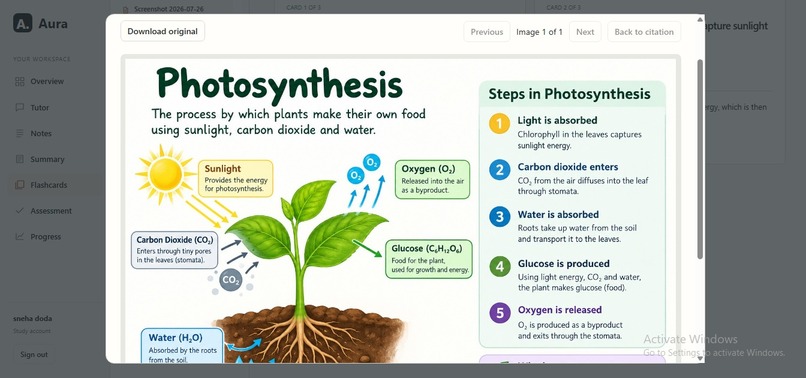Click the Download original button
This screenshot has width=806, height=378.
(162, 31)
